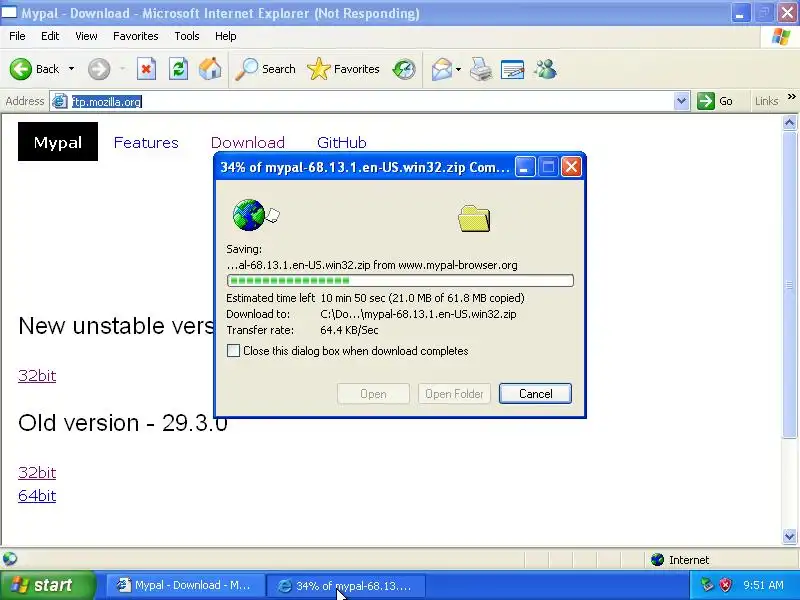The width and height of the screenshot is (800, 600).
Task: Open Favorites pane with star icon
Action: tap(343, 69)
